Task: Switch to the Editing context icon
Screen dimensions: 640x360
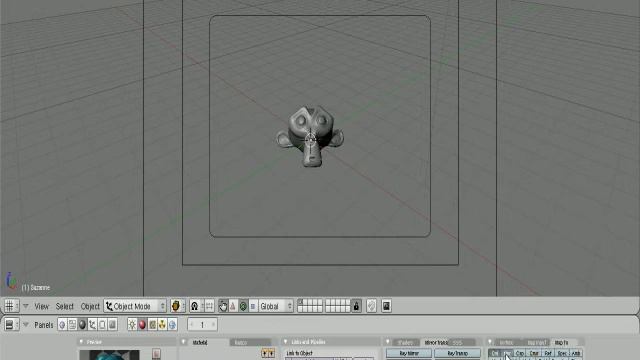Action: (102, 325)
